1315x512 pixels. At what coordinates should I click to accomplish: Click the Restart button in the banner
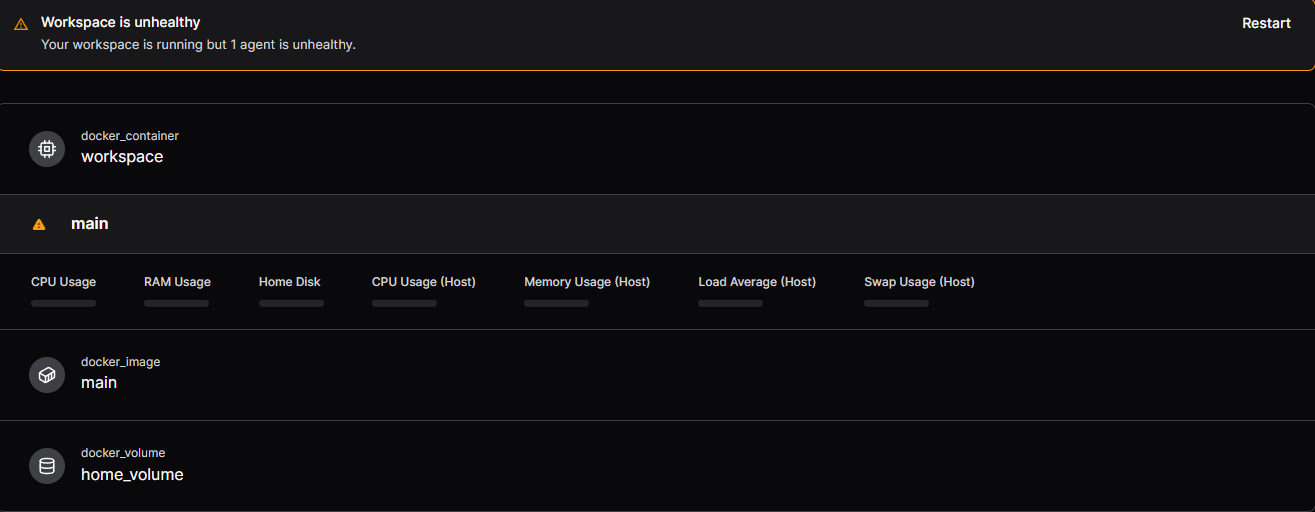pos(1266,23)
